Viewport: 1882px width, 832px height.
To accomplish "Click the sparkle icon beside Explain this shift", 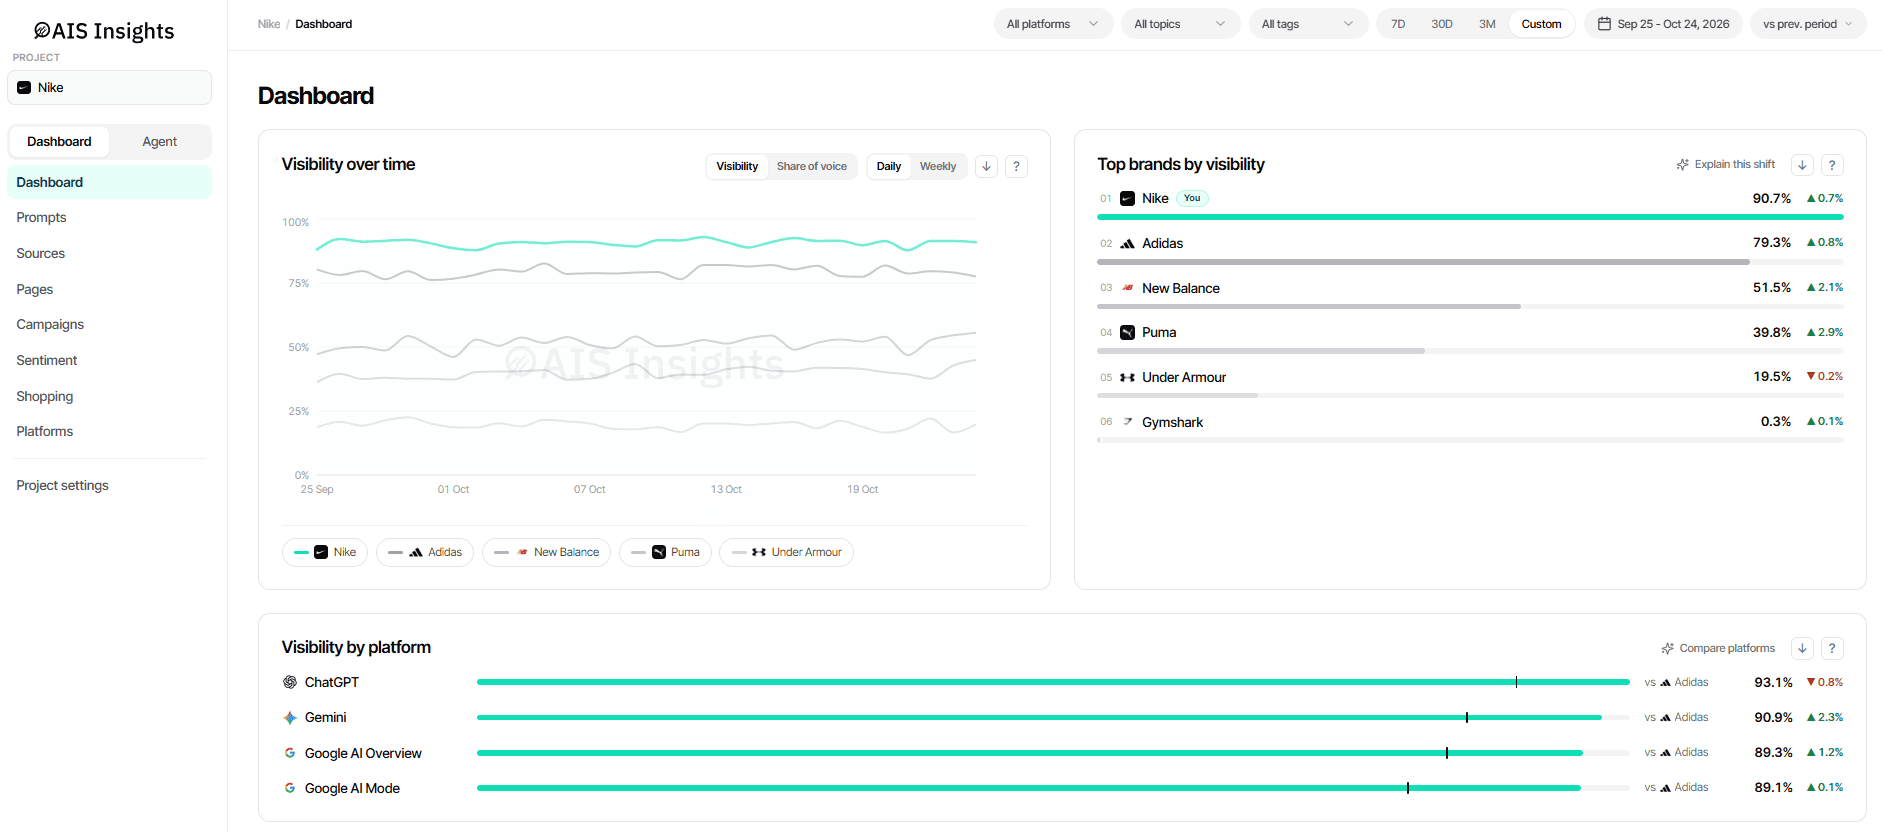I will point(1683,165).
